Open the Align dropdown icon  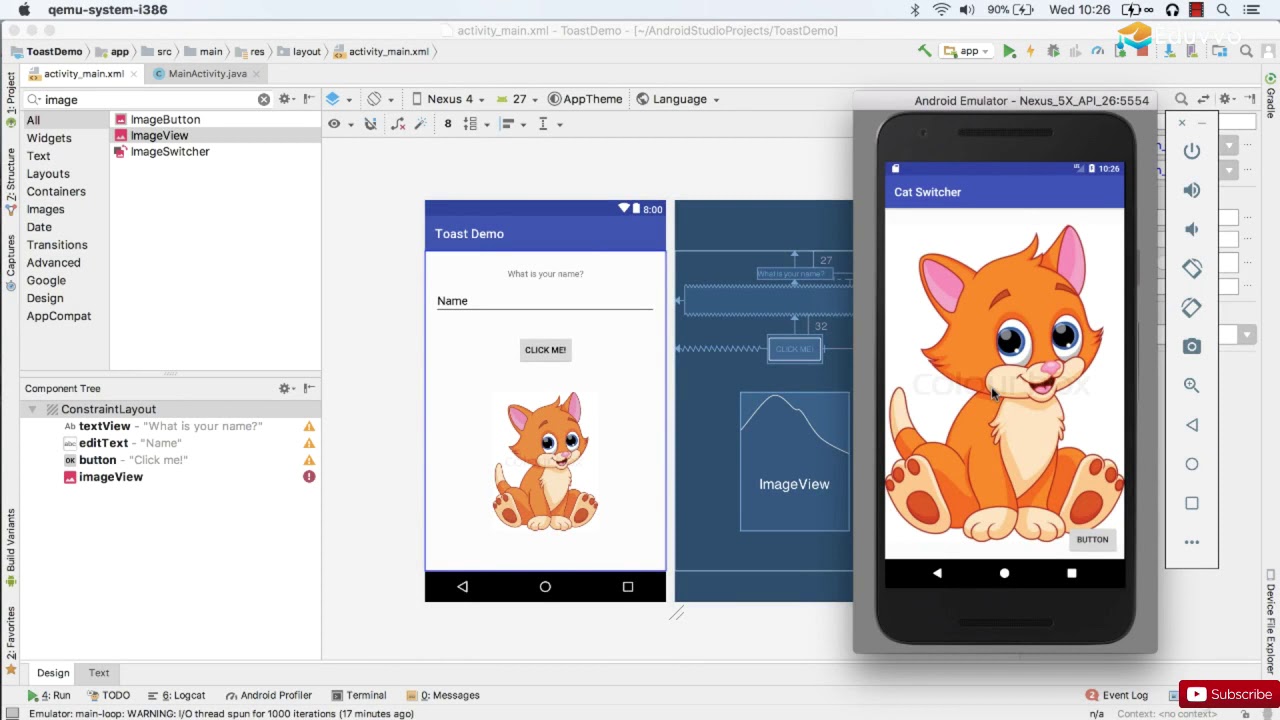512,124
